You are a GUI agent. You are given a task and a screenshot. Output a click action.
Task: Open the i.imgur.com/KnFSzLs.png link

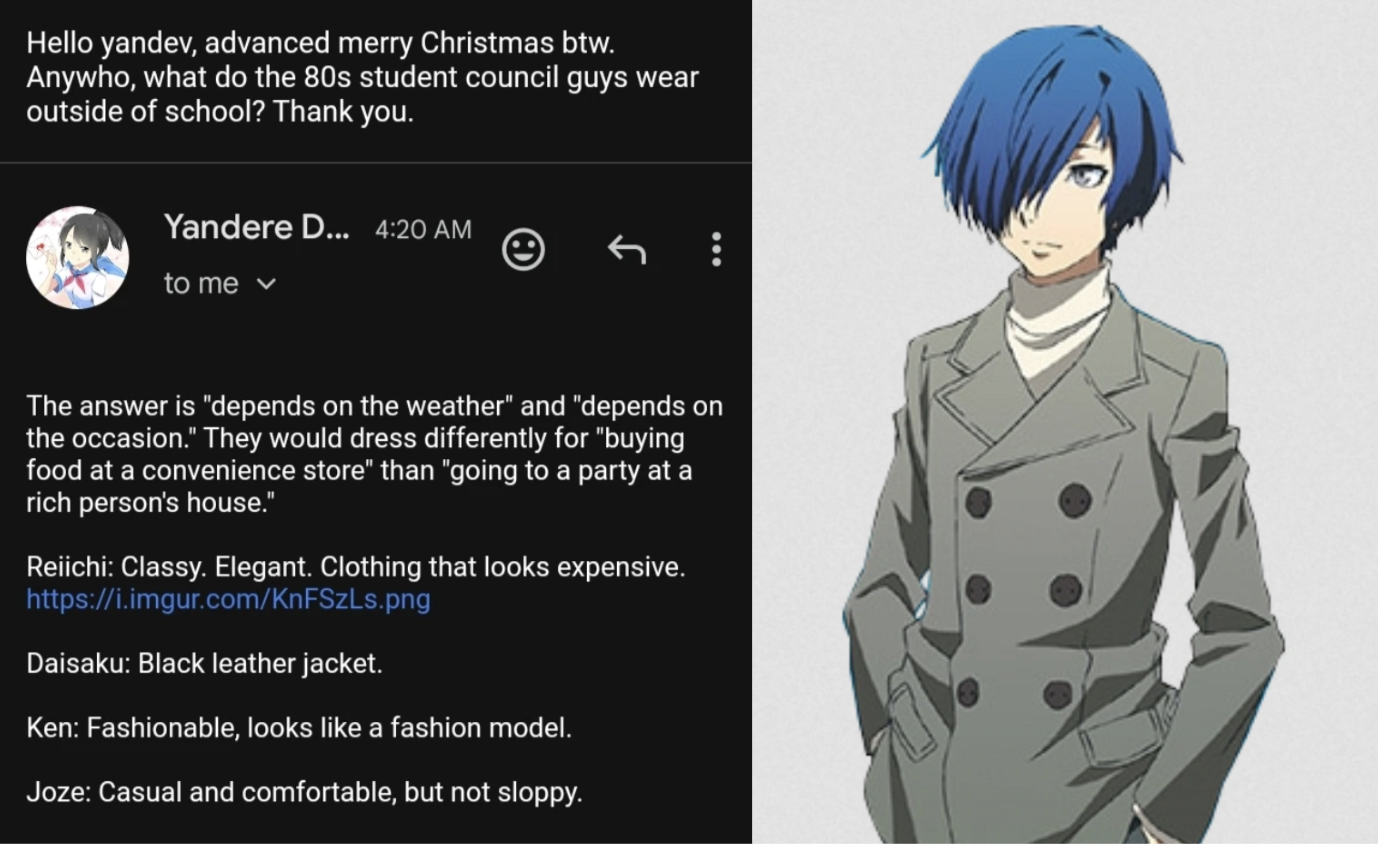click(x=228, y=600)
